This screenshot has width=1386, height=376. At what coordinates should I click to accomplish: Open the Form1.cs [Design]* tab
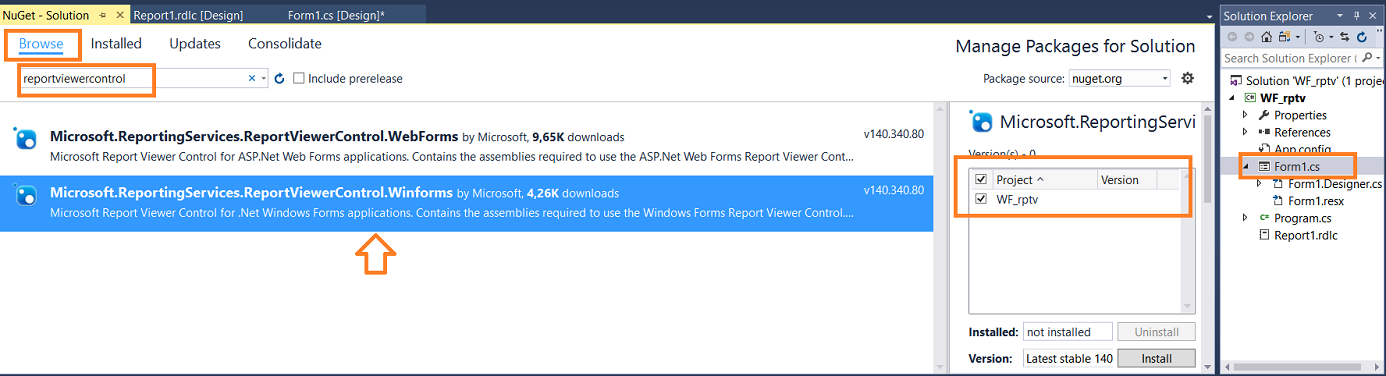coord(336,16)
